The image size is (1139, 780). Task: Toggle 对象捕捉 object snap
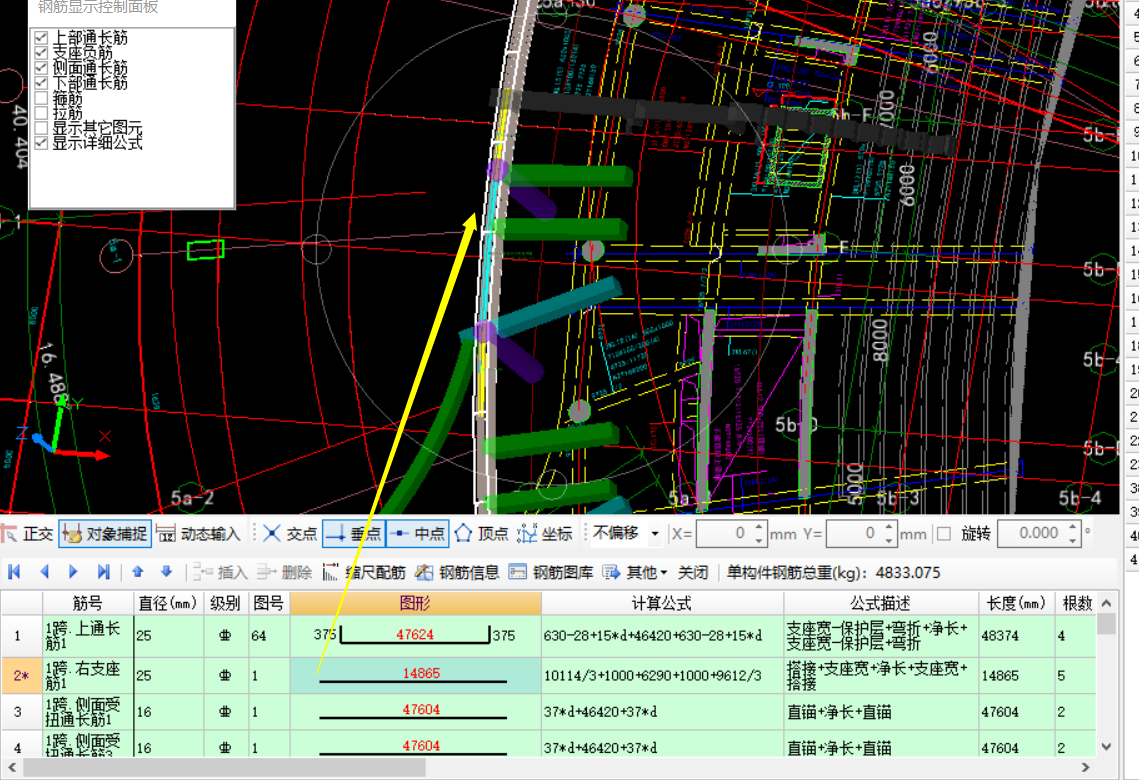tap(105, 534)
